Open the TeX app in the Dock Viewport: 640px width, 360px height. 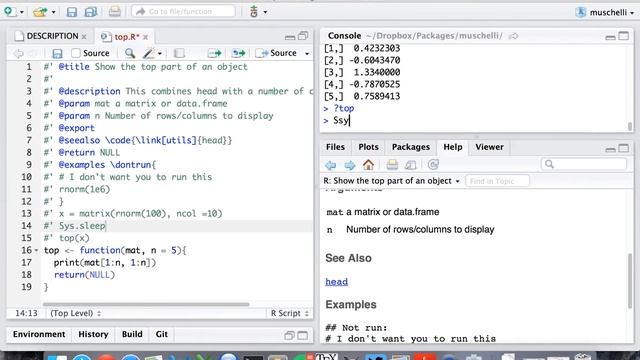[327, 356]
